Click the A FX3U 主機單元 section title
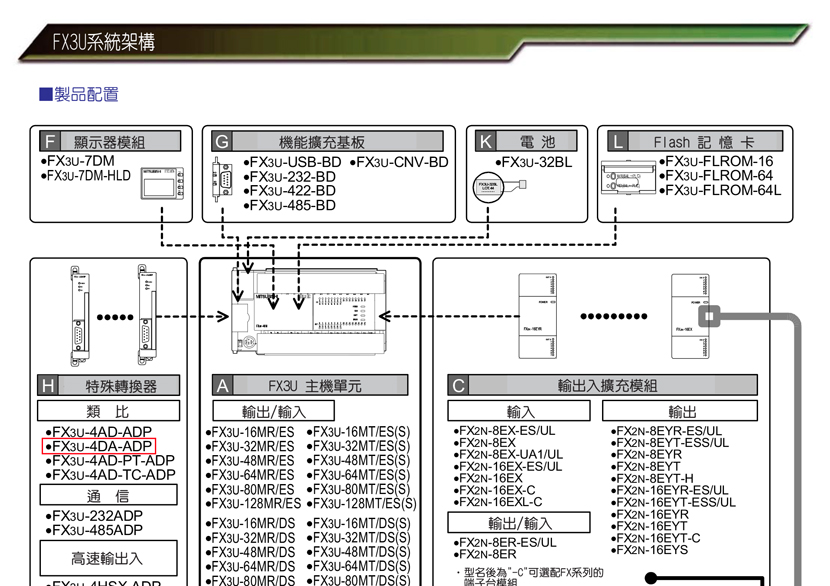This screenshot has width=830, height=586. [310, 385]
